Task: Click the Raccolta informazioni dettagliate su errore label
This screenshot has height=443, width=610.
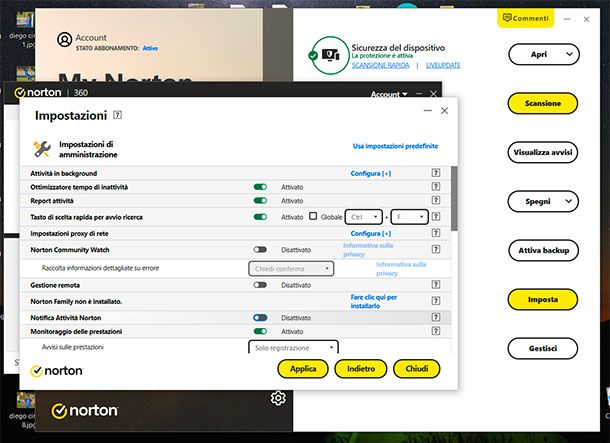Action: point(100,268)
